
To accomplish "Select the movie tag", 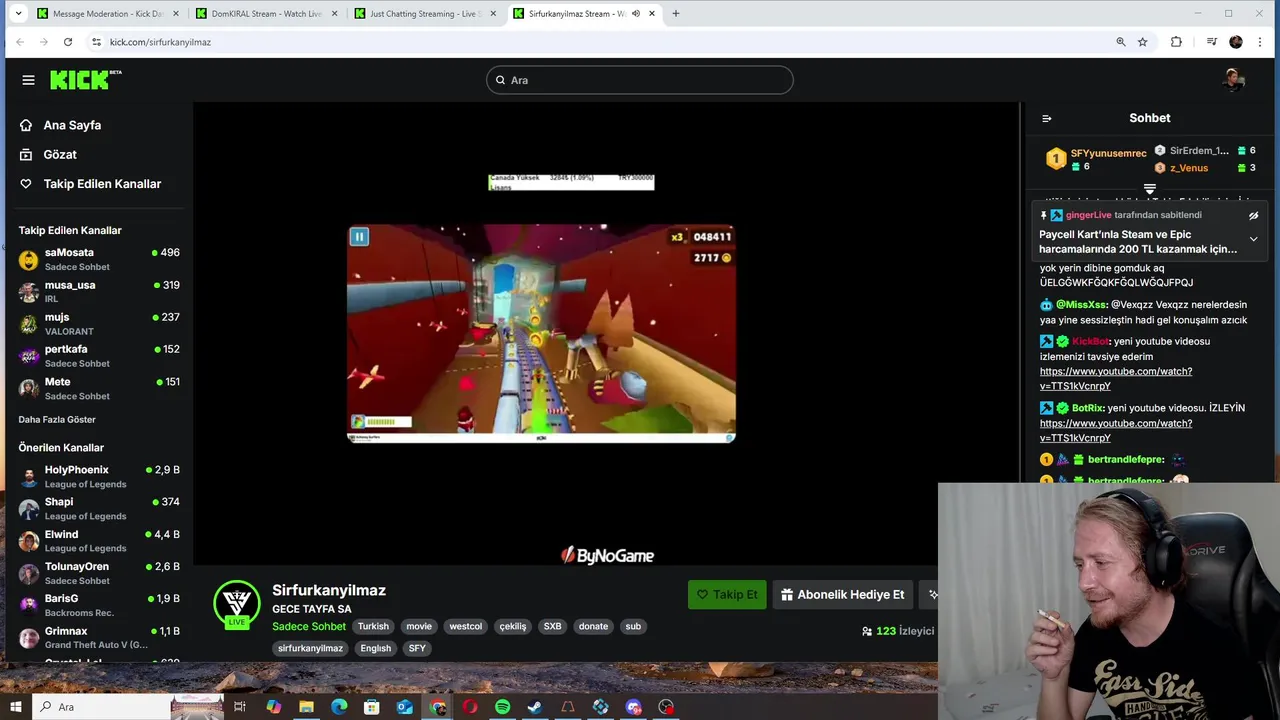I will point(419,626).
